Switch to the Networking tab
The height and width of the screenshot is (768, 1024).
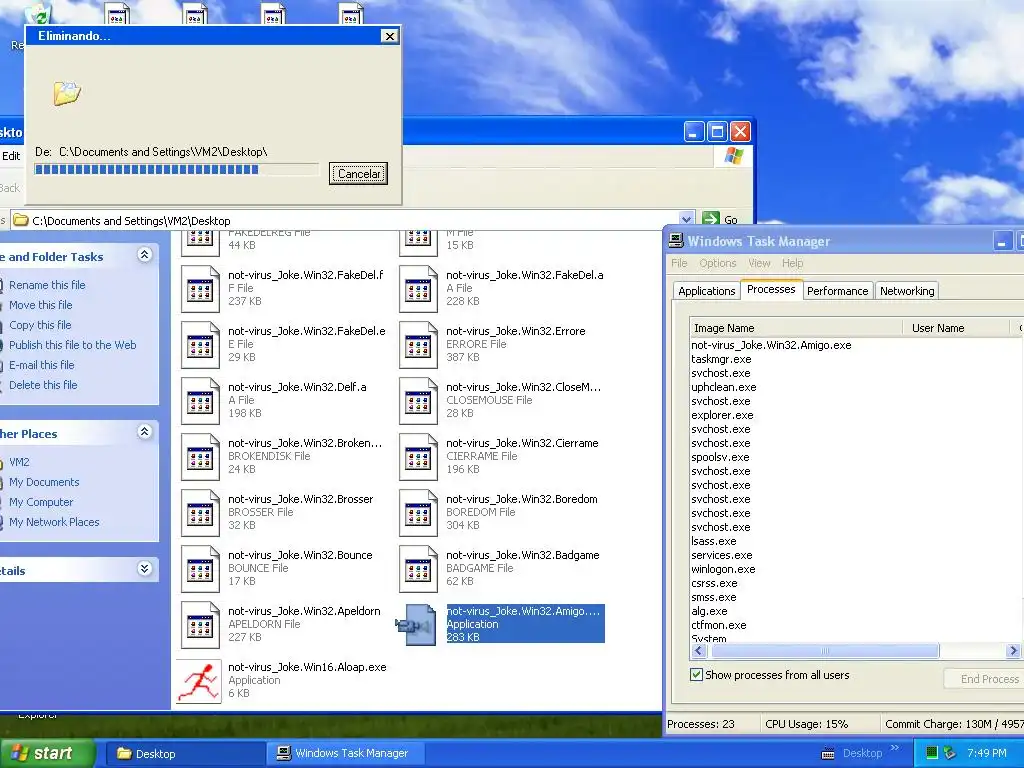[906, 291]
